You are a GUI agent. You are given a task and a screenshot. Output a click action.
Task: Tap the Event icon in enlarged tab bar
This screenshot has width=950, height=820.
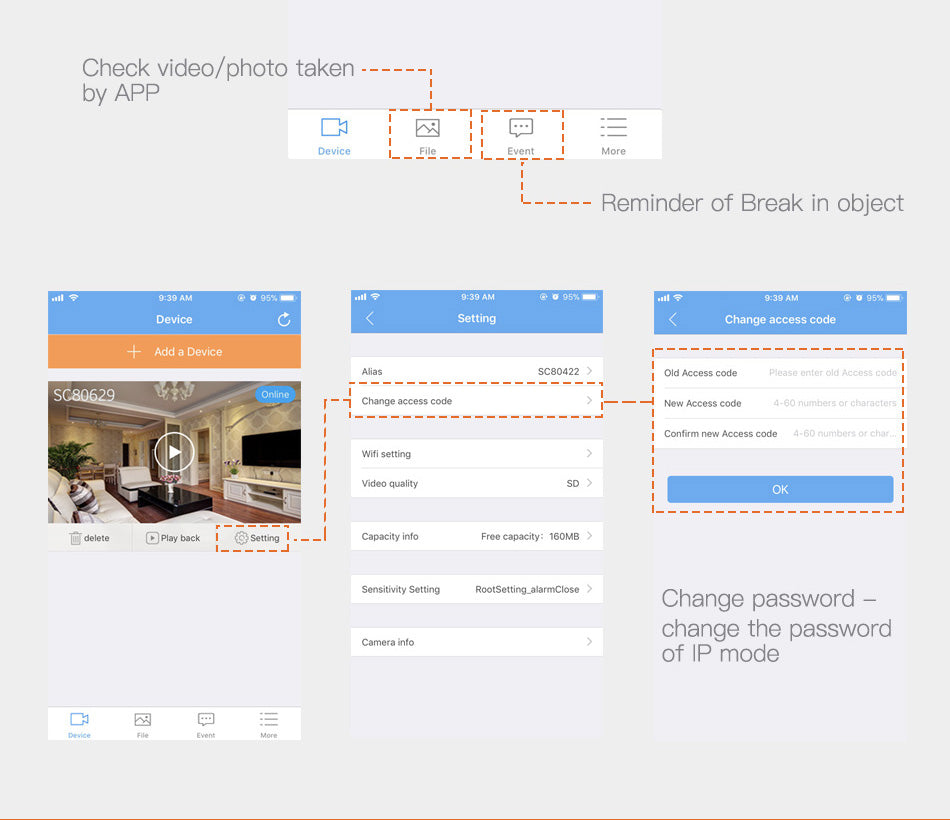tap(521, 128)
